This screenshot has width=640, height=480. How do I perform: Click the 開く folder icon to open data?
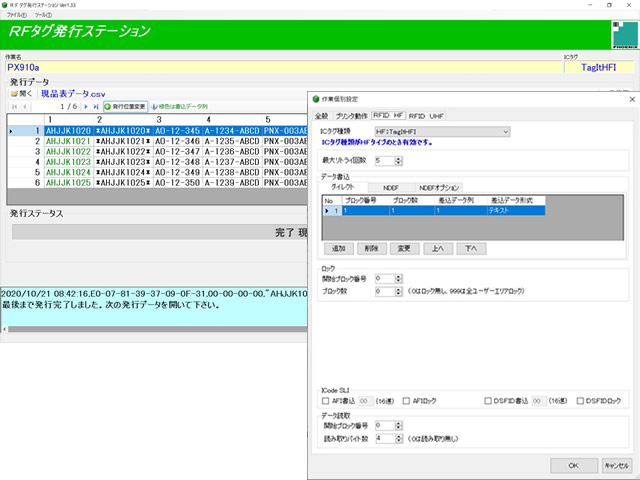14,94
